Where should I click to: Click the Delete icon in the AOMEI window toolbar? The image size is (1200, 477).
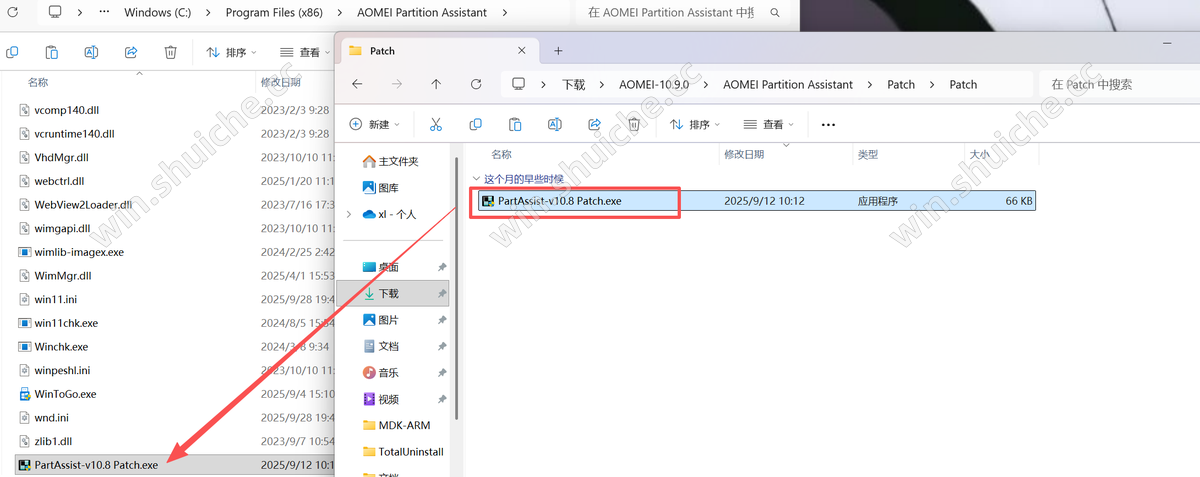(171, 52)
